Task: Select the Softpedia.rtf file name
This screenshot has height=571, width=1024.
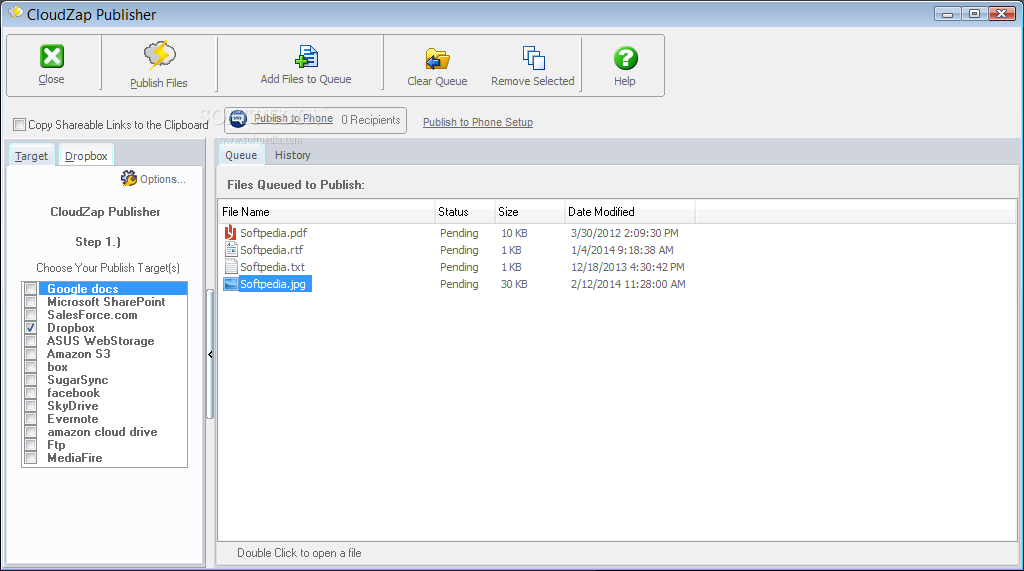Action: [x=272, y=250]
